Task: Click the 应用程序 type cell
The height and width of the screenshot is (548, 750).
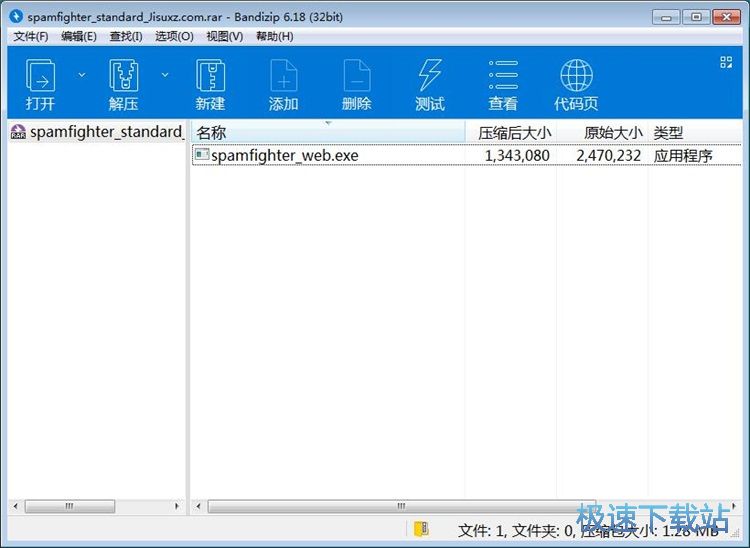Action: 683,155
